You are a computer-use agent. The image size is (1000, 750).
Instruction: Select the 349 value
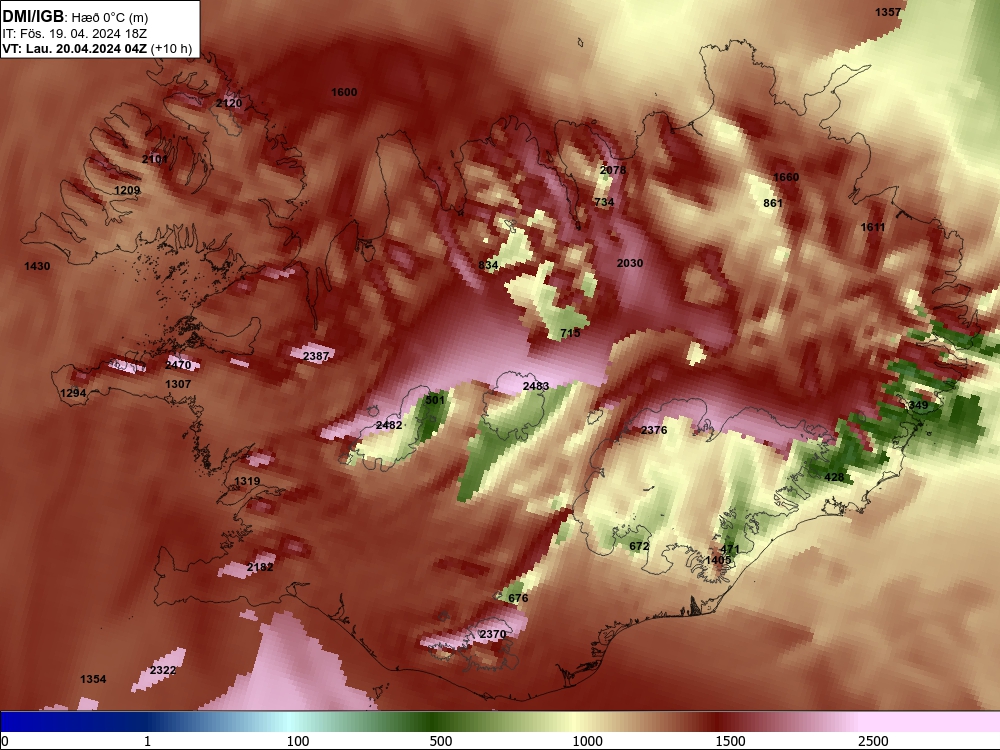pyautogui.click(x=918, y=405)
